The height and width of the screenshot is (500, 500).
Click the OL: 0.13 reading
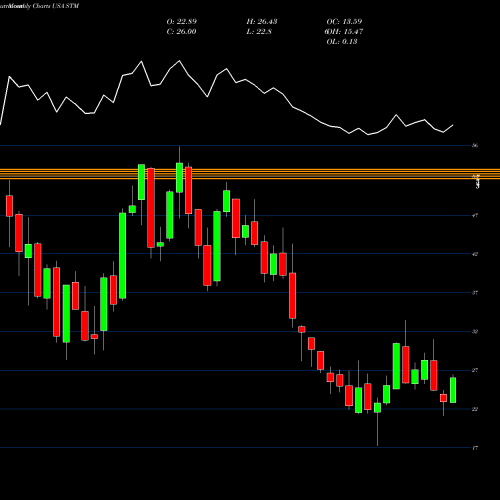342,42
